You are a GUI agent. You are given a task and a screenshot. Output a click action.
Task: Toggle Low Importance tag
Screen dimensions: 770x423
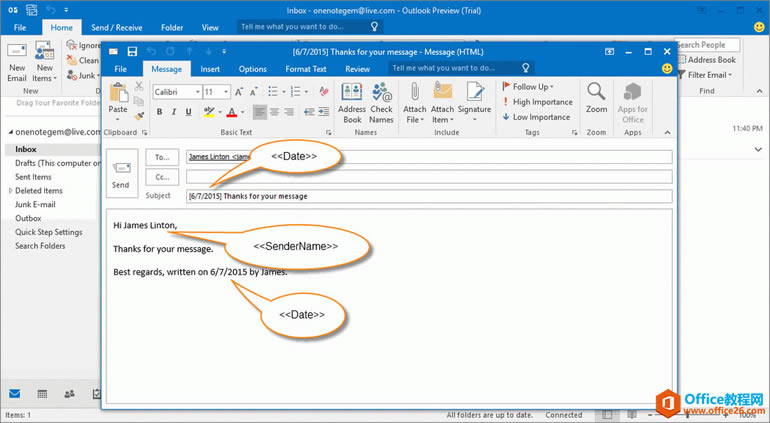click(x=536, y=117)
